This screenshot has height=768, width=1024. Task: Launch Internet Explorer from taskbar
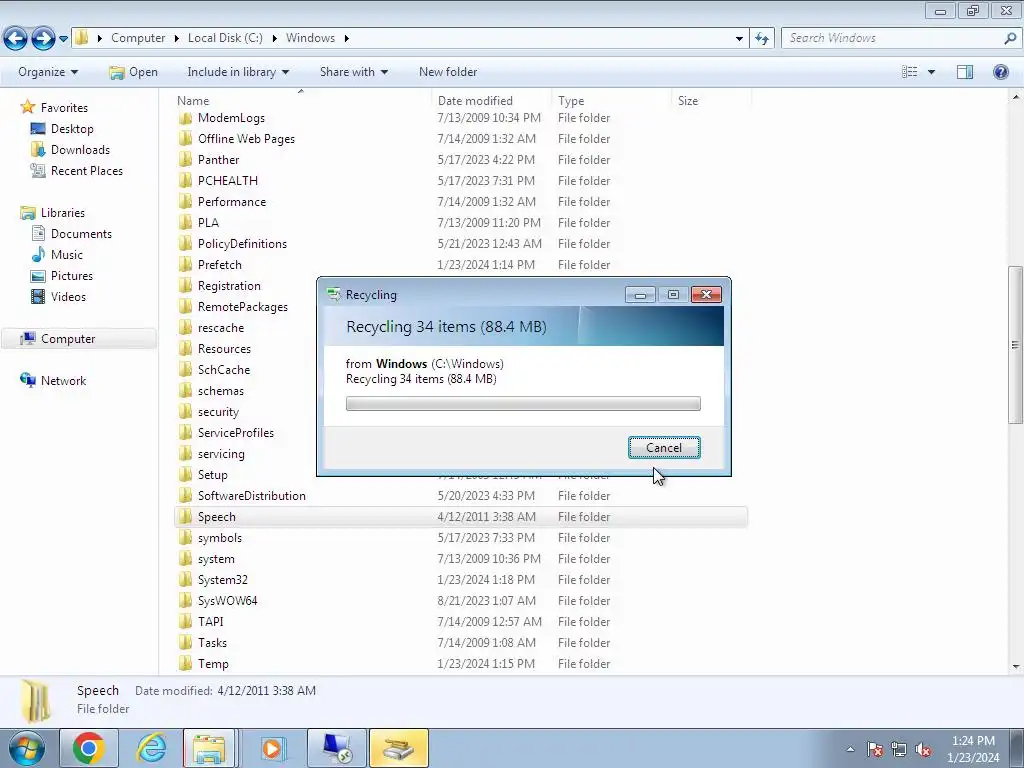click(152, 748)
